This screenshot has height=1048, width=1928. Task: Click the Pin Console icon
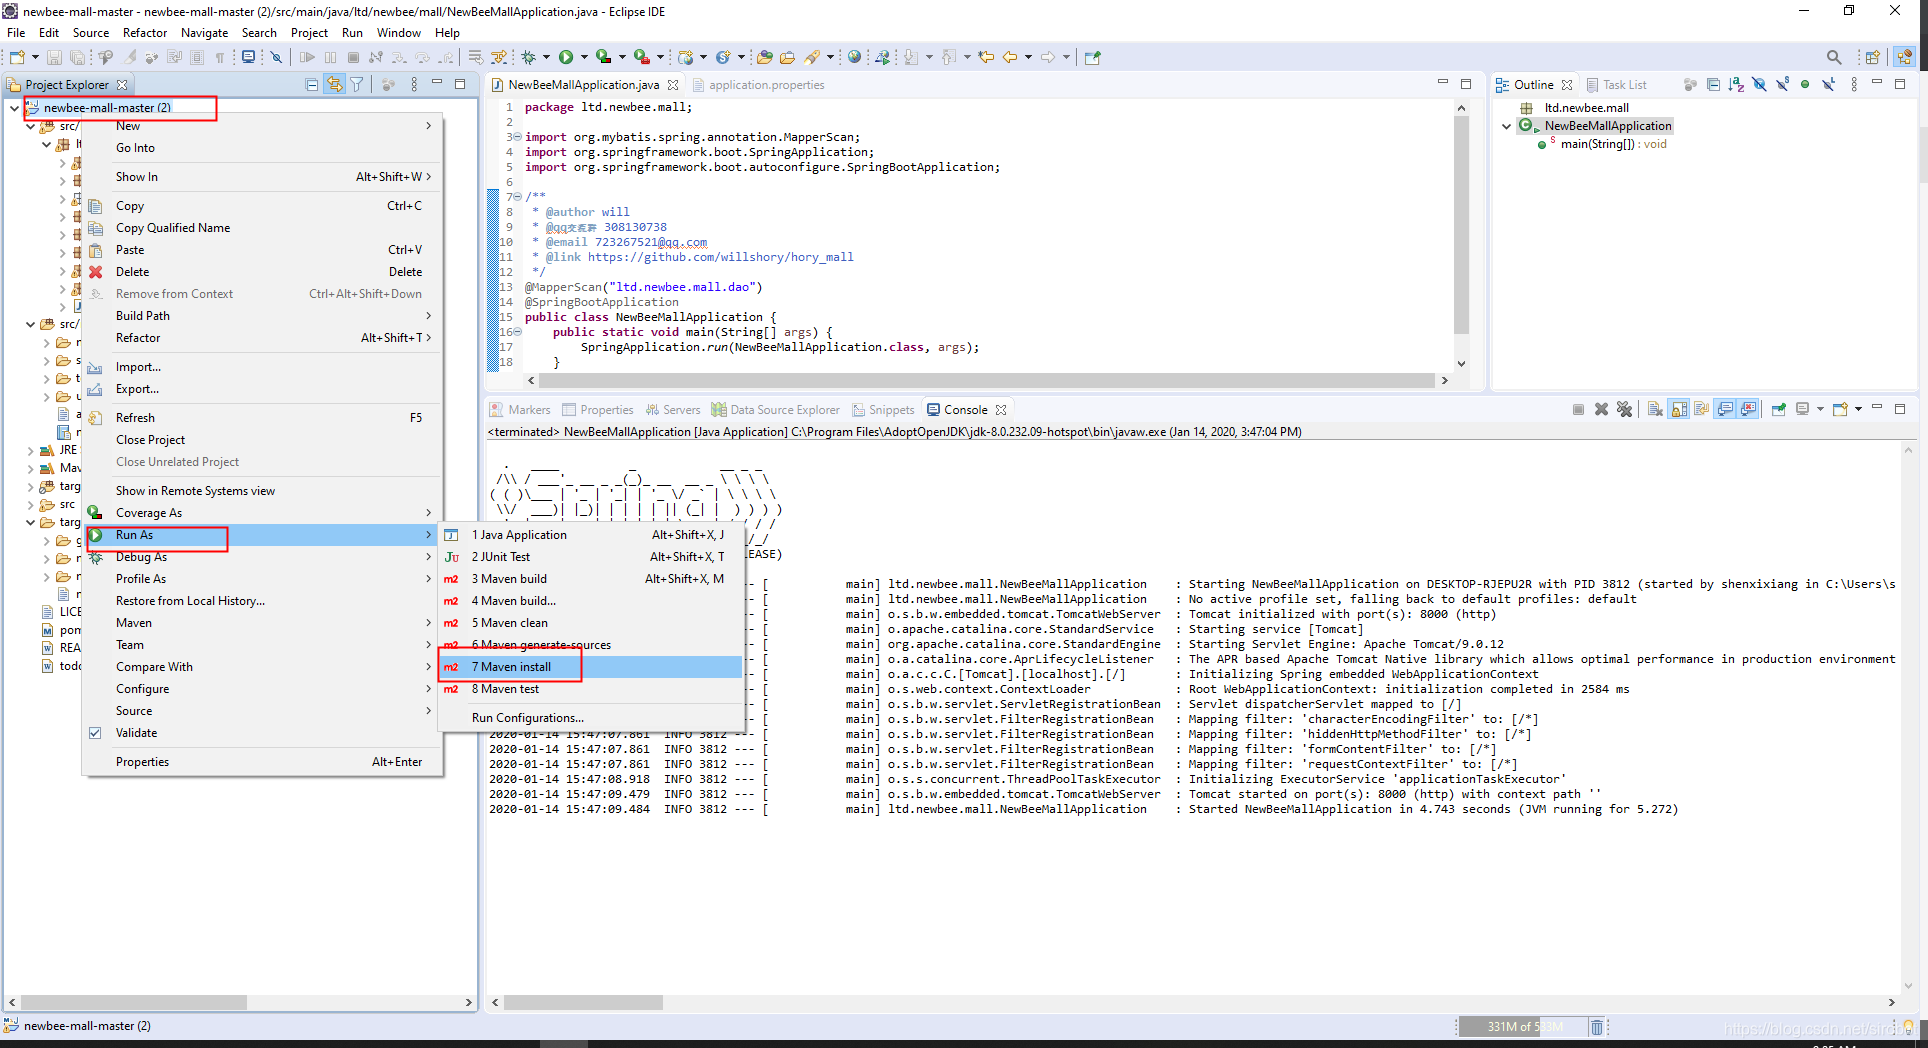point(1779,409)
